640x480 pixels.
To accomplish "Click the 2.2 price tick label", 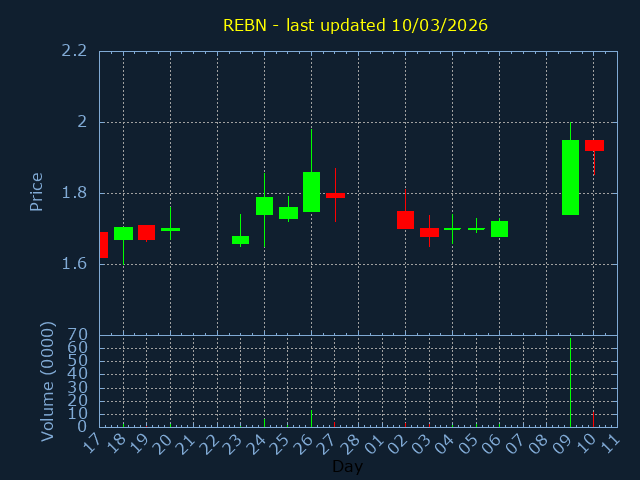I will (x=73, y=51).
